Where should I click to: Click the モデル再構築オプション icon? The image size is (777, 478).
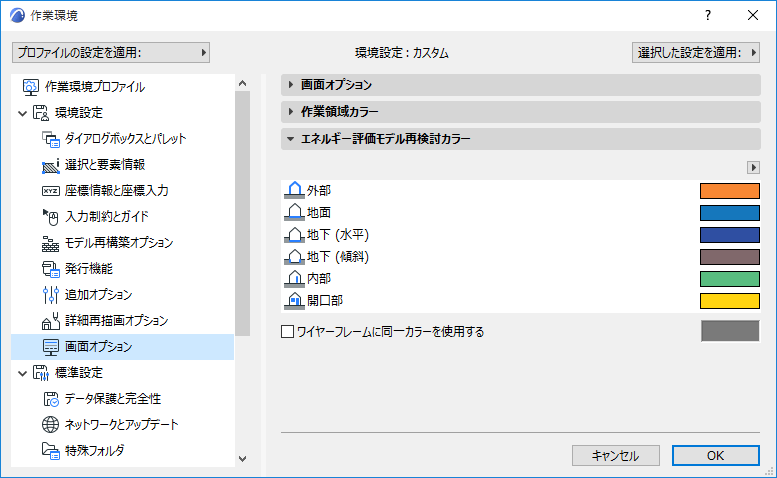(x=51, y=242)
